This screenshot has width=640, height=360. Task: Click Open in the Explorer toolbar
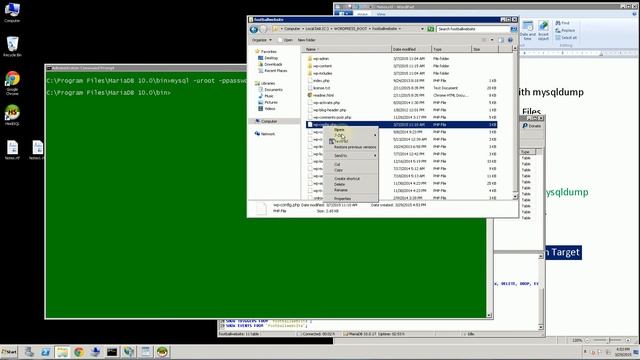(285, 40)
